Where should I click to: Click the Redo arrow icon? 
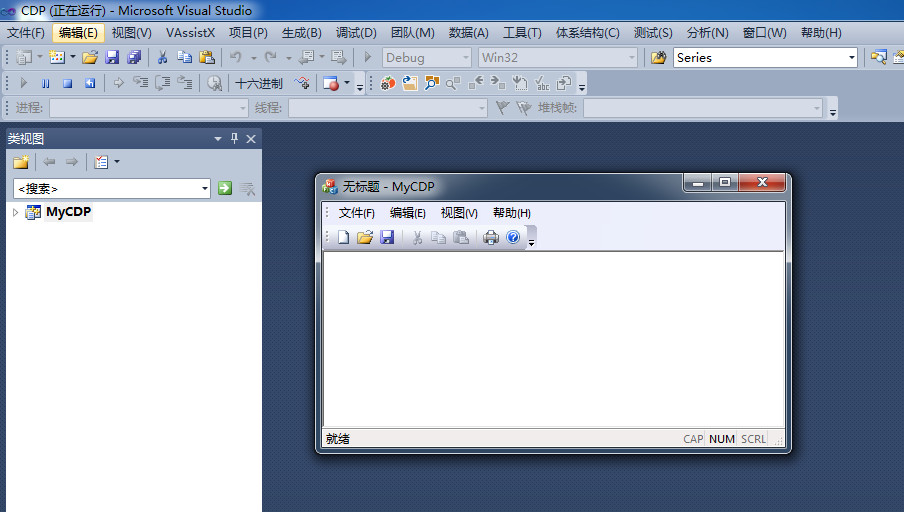270,57
